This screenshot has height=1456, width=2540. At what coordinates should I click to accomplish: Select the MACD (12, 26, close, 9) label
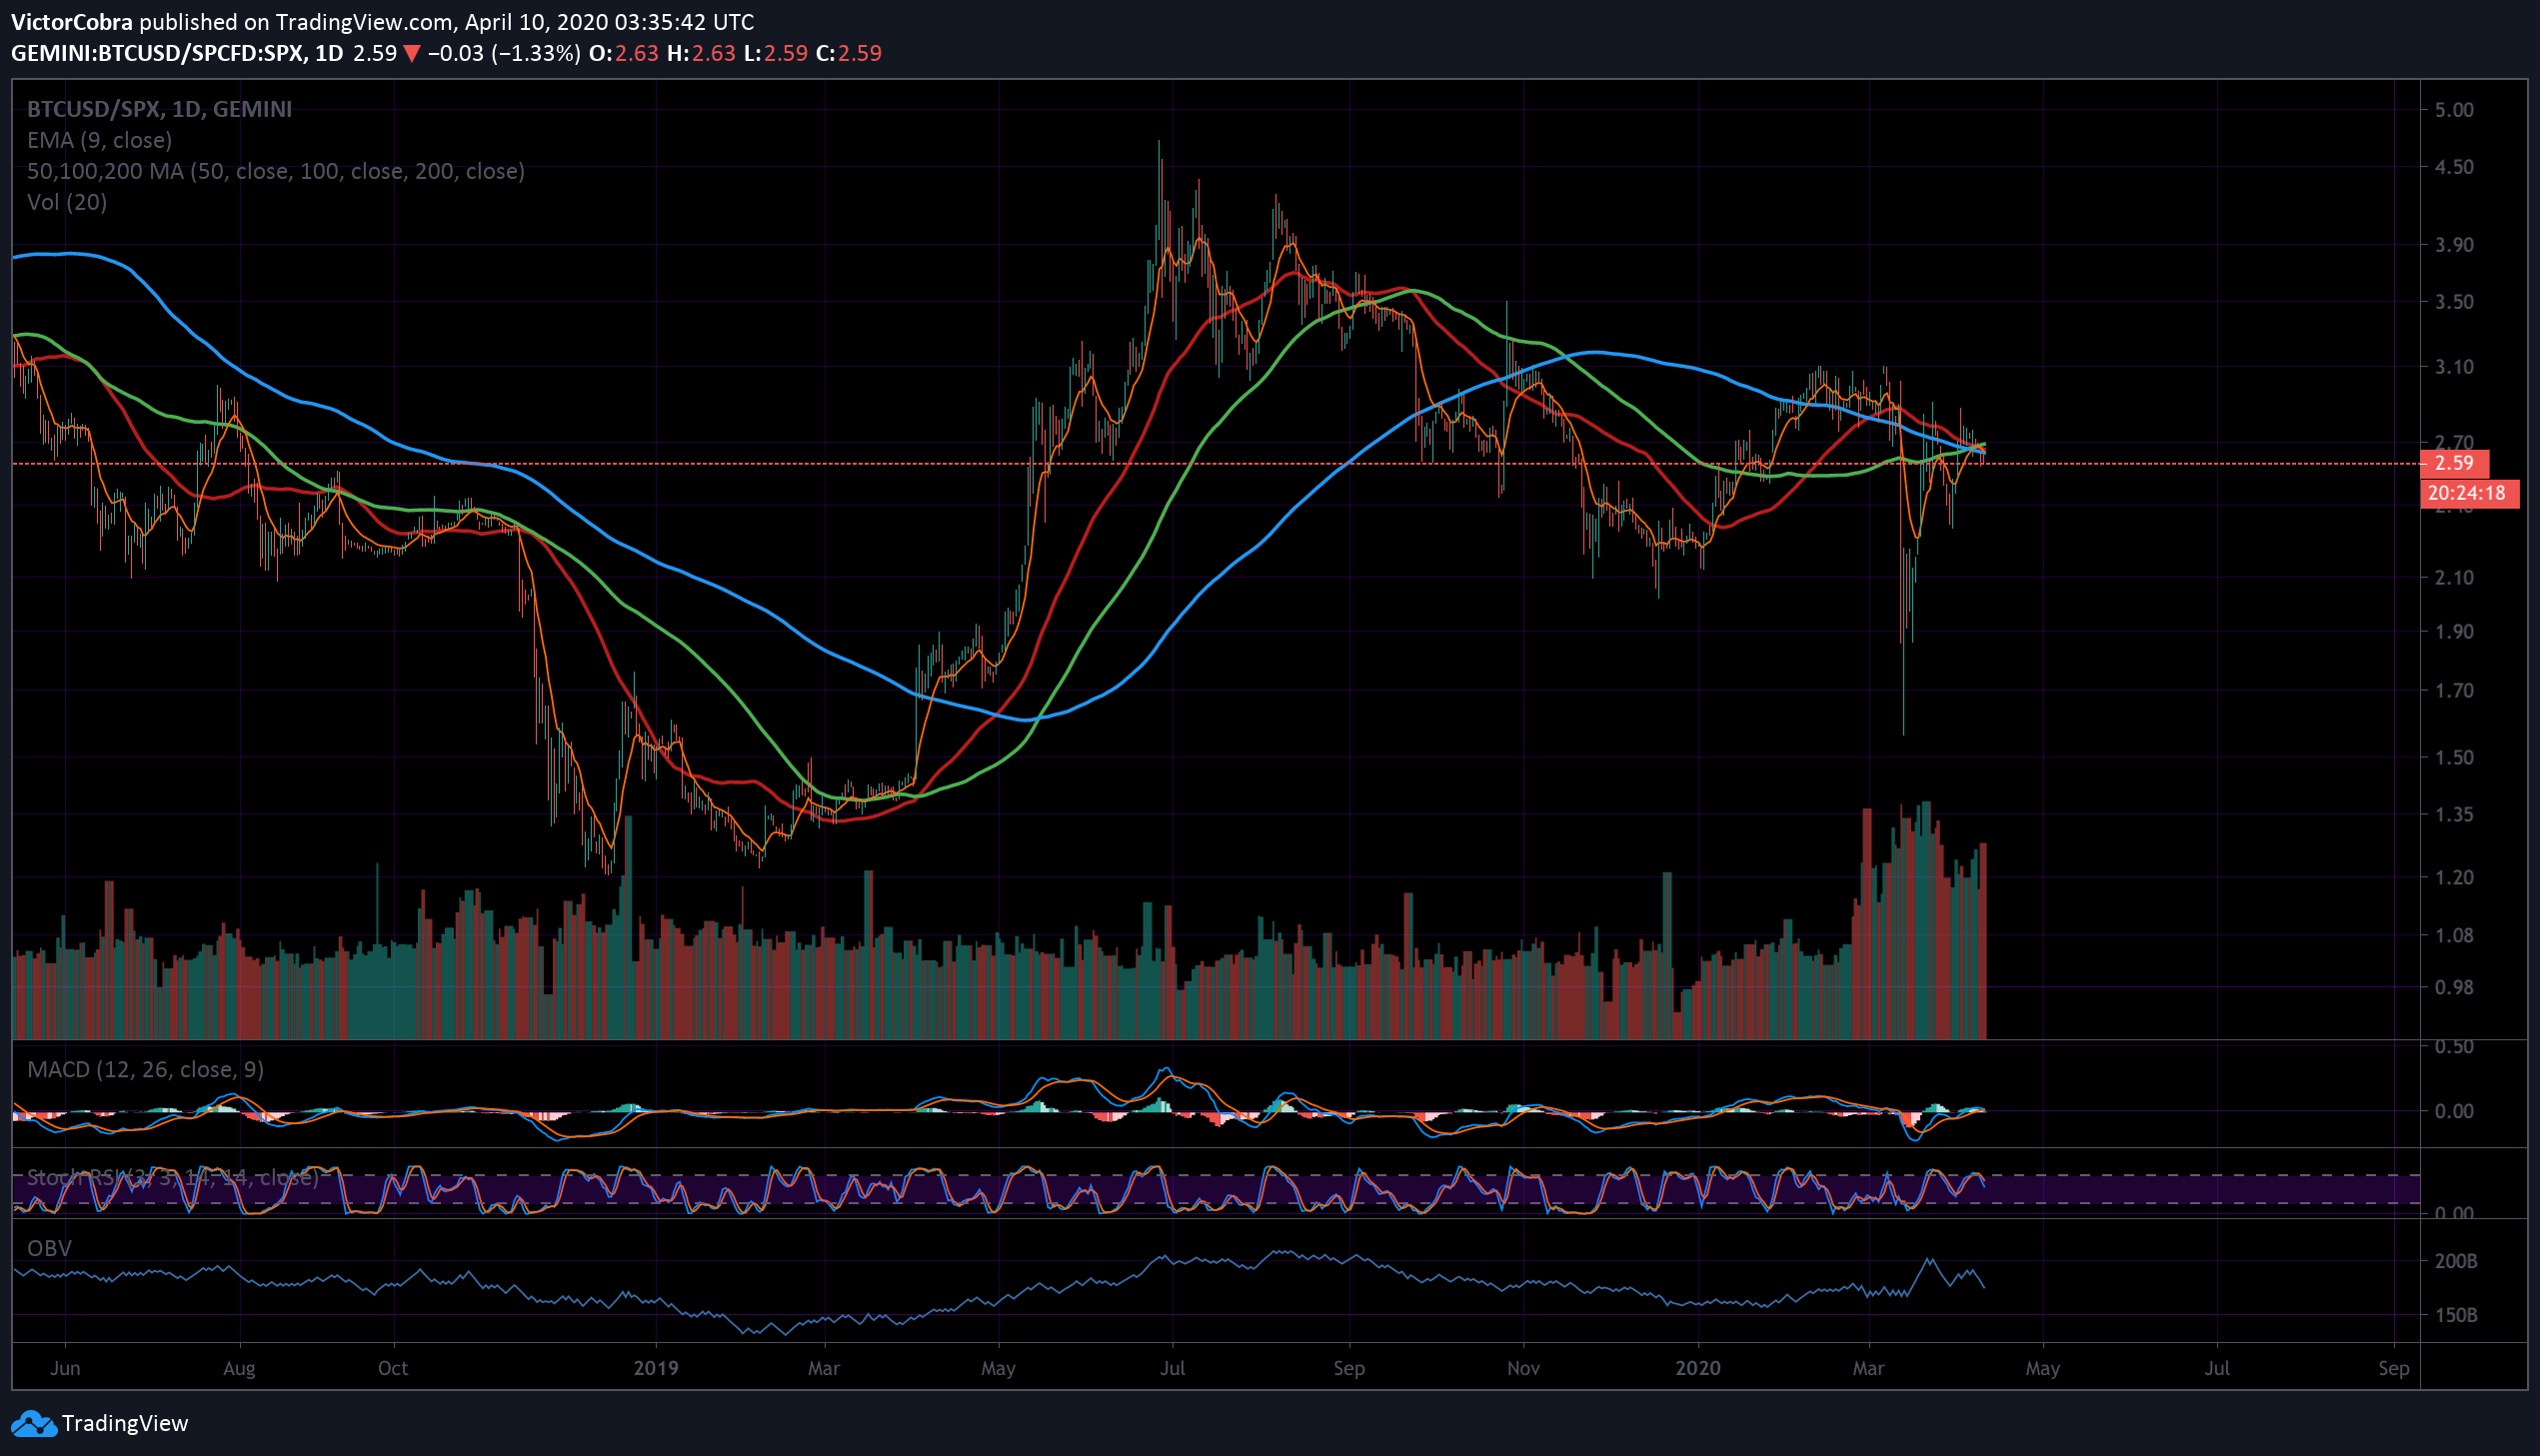point(146,1070)
